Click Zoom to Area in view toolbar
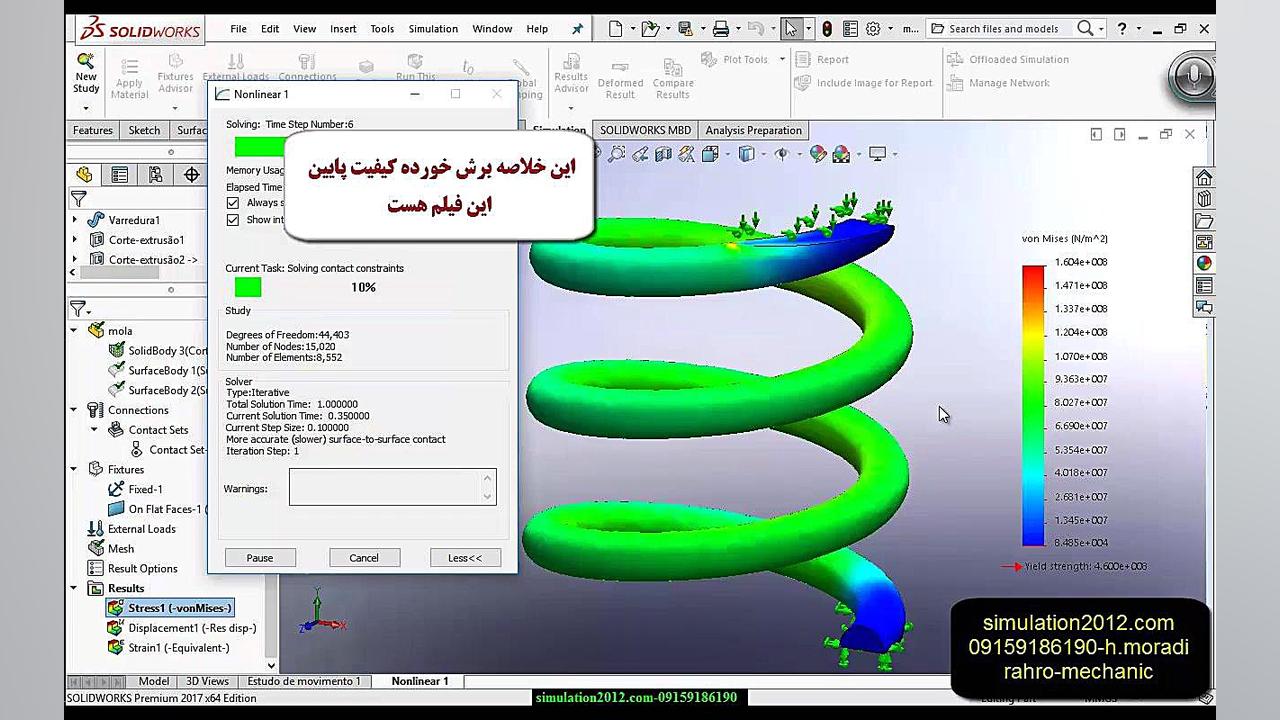The width and height of the screenshot is (1280, 720). [x=617, y=154]
